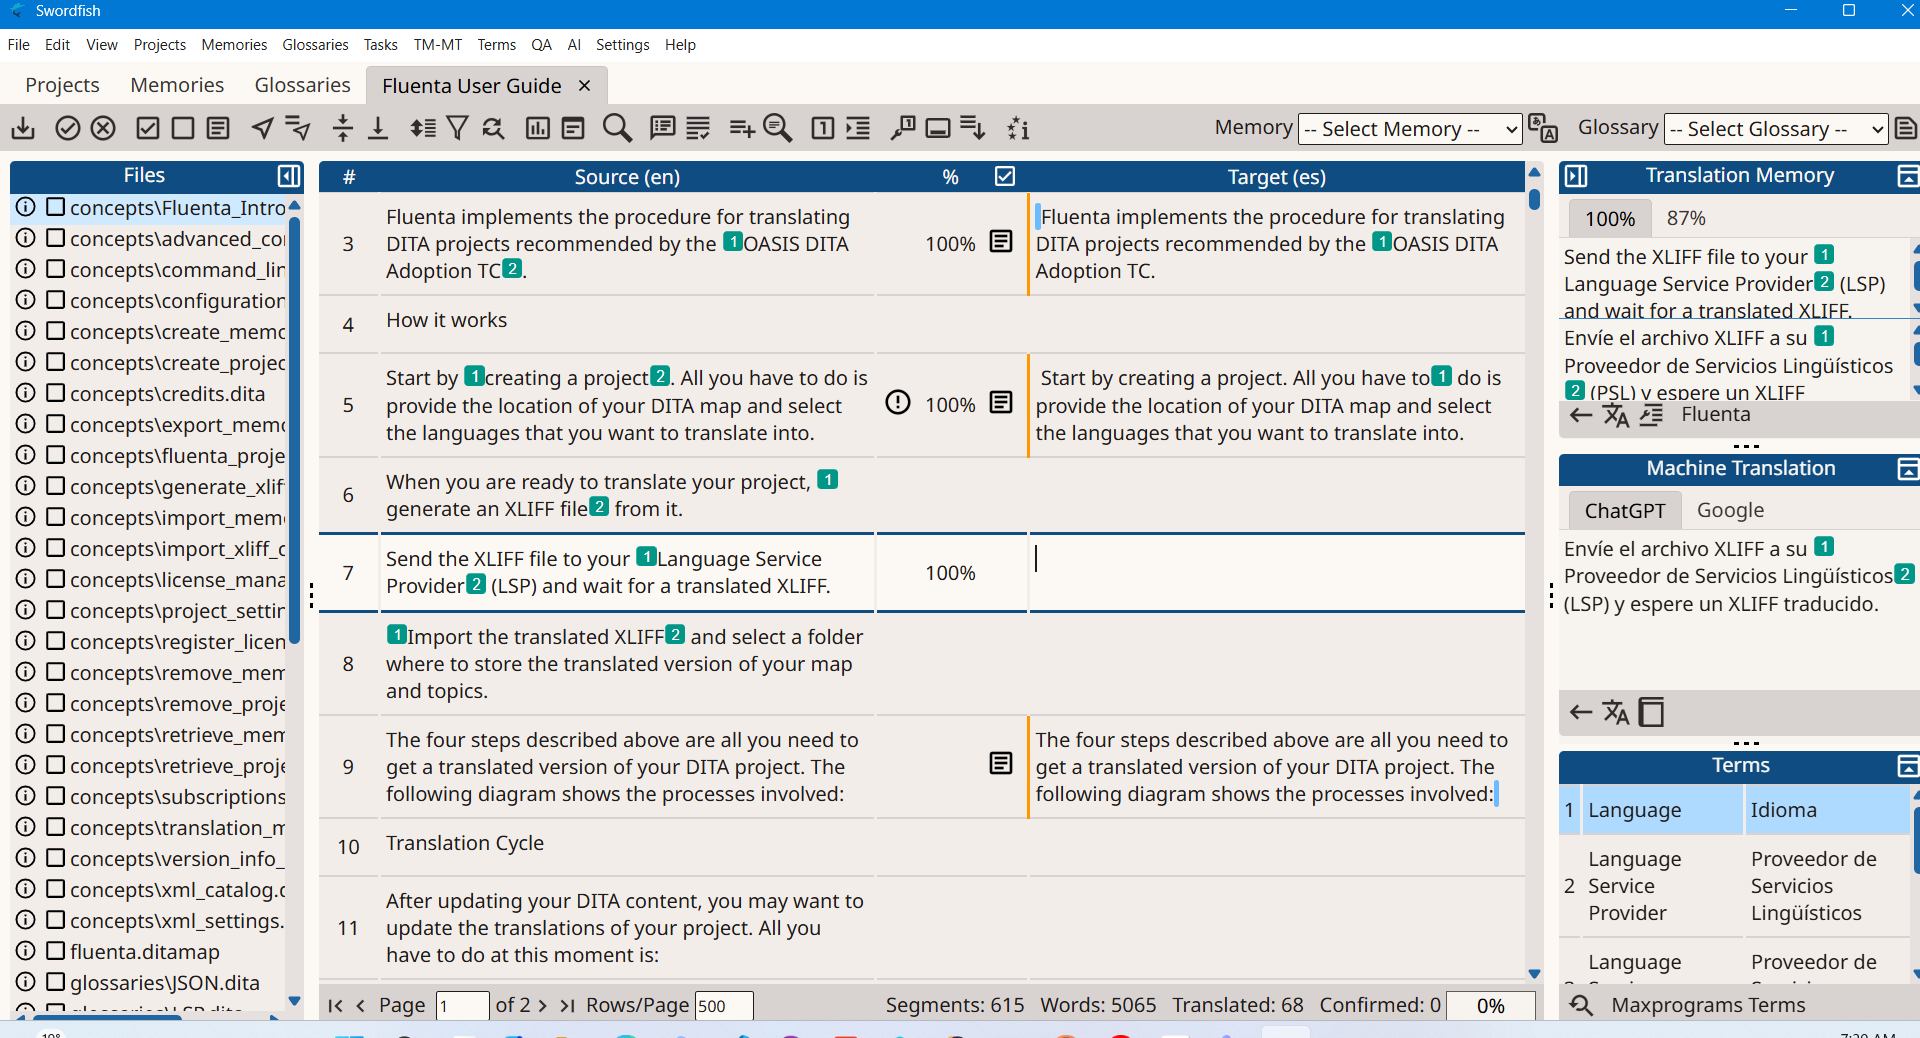Close the Fluenta User Guide tab
Screen dimensions: 1920x1038
(585, 86)
